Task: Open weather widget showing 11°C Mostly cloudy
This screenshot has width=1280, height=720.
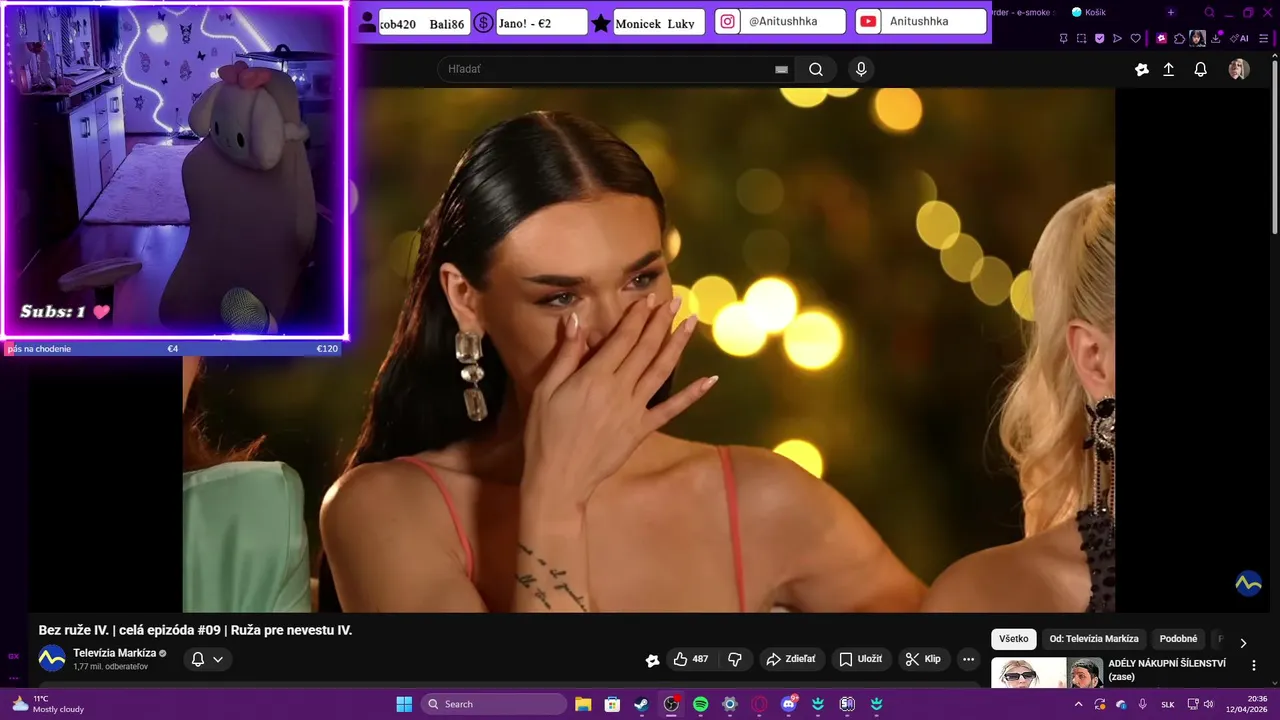Action: 48,704
